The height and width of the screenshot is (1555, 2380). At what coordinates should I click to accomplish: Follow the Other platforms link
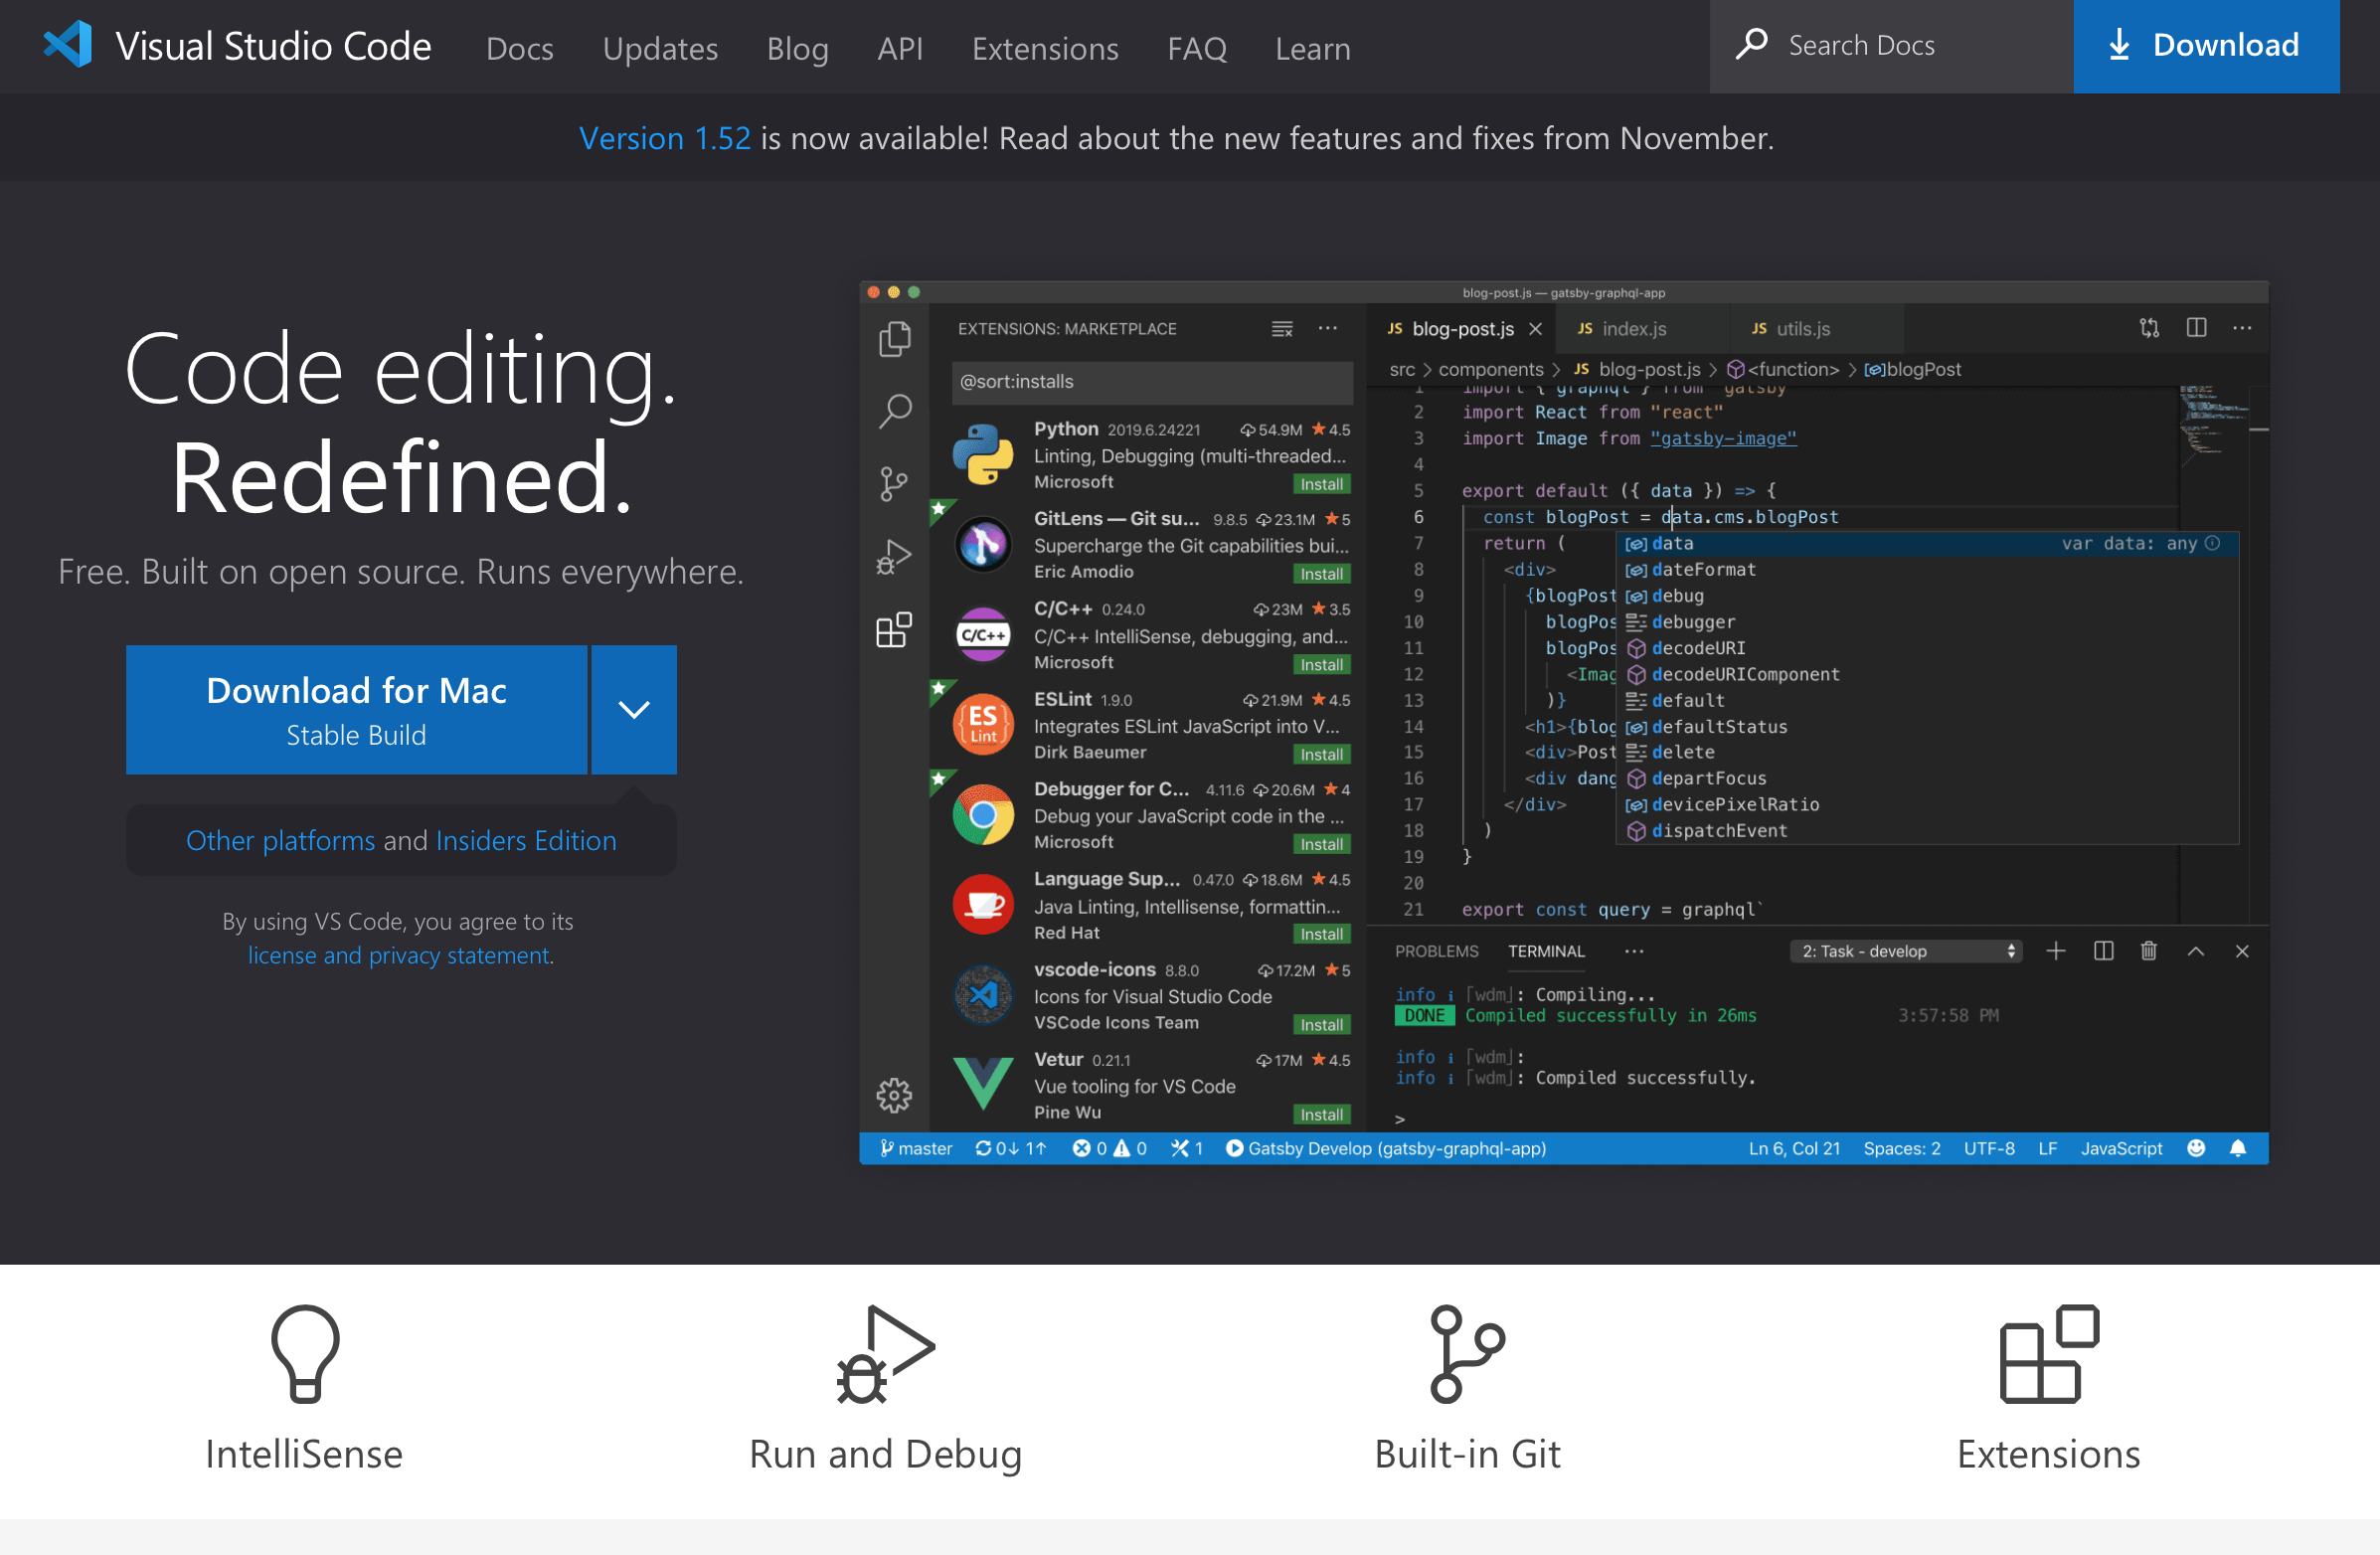[x=280, y=840]
